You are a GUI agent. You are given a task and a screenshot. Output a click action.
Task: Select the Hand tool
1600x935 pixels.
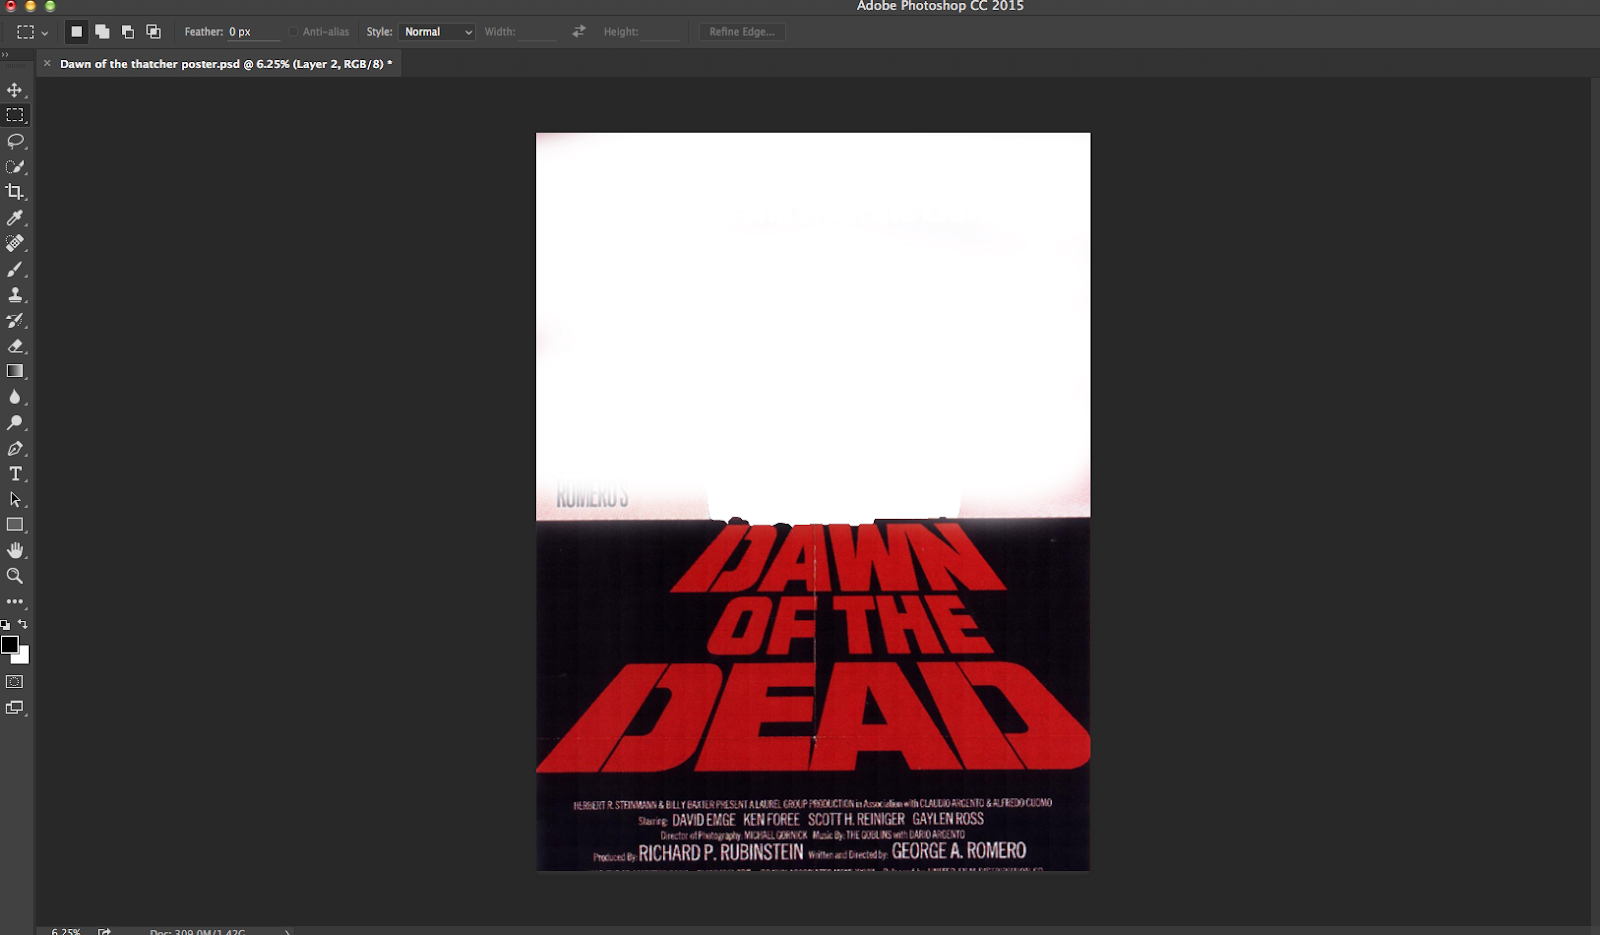click(15, 550)
